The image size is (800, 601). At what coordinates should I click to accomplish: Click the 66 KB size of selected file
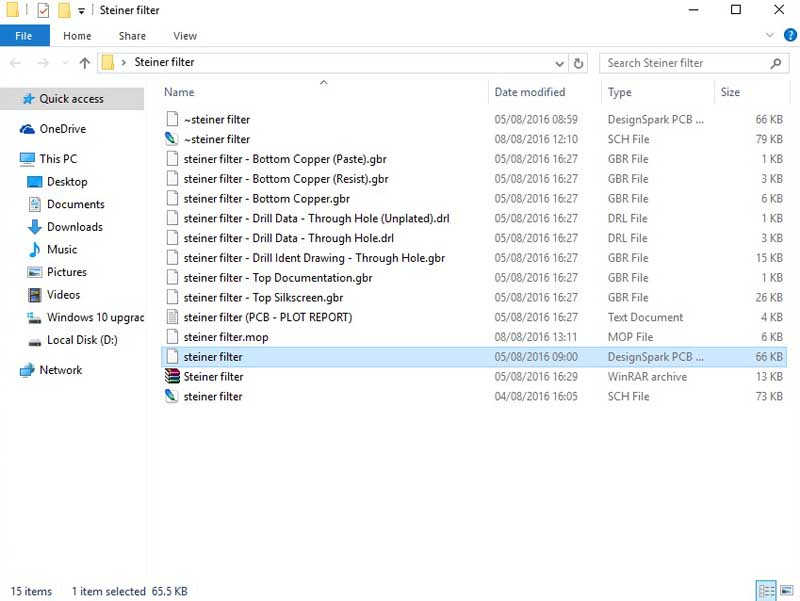click(768, 357)
